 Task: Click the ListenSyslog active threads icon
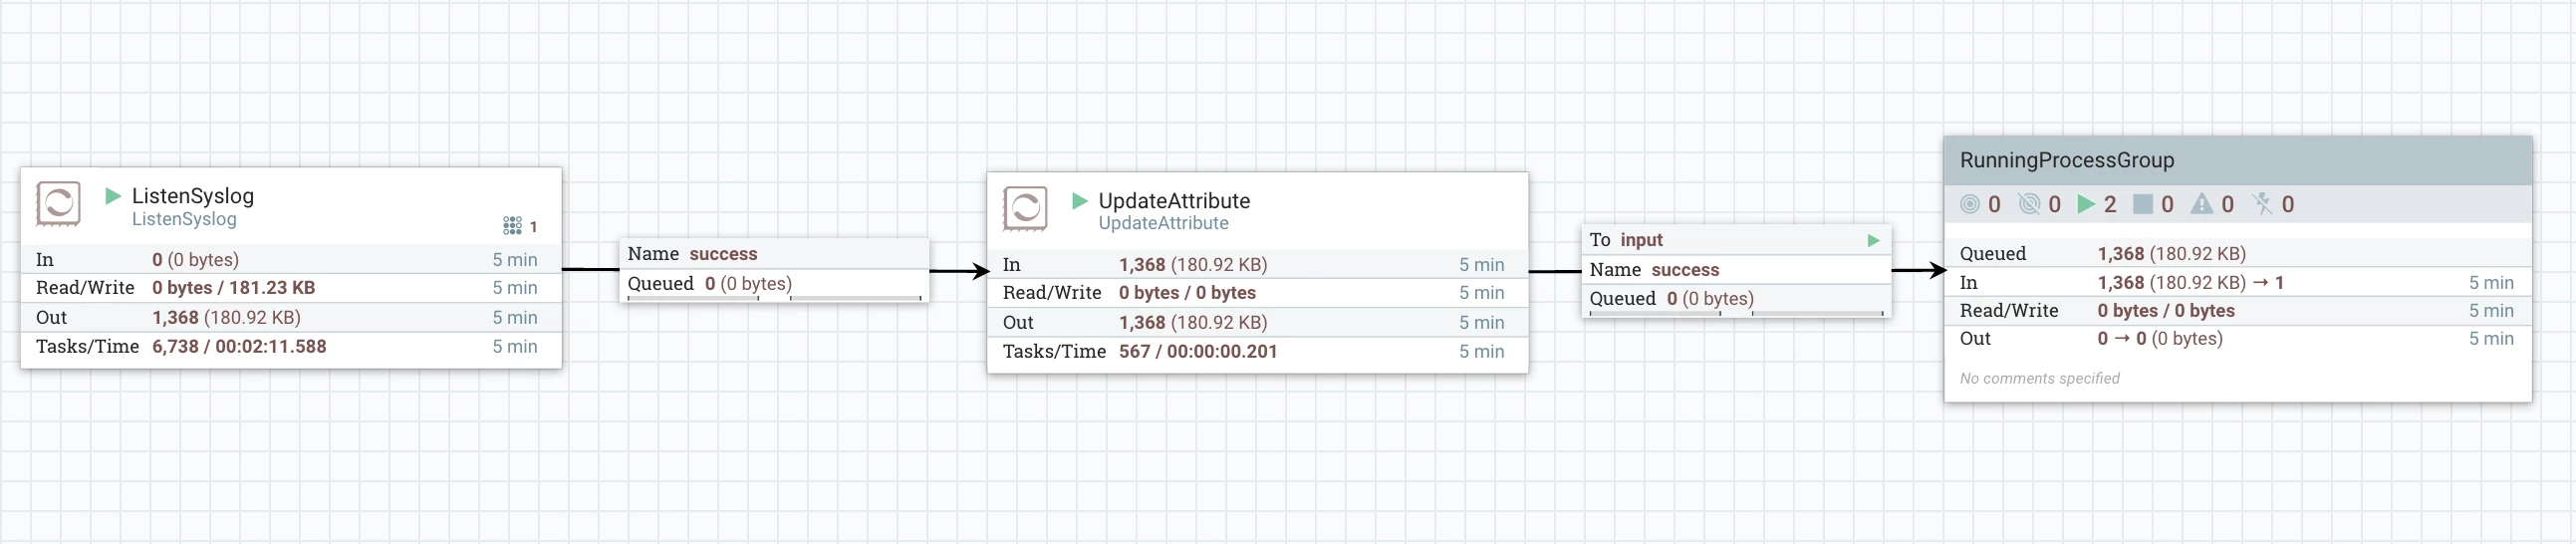pyautogui.click(x=512, y=226)
